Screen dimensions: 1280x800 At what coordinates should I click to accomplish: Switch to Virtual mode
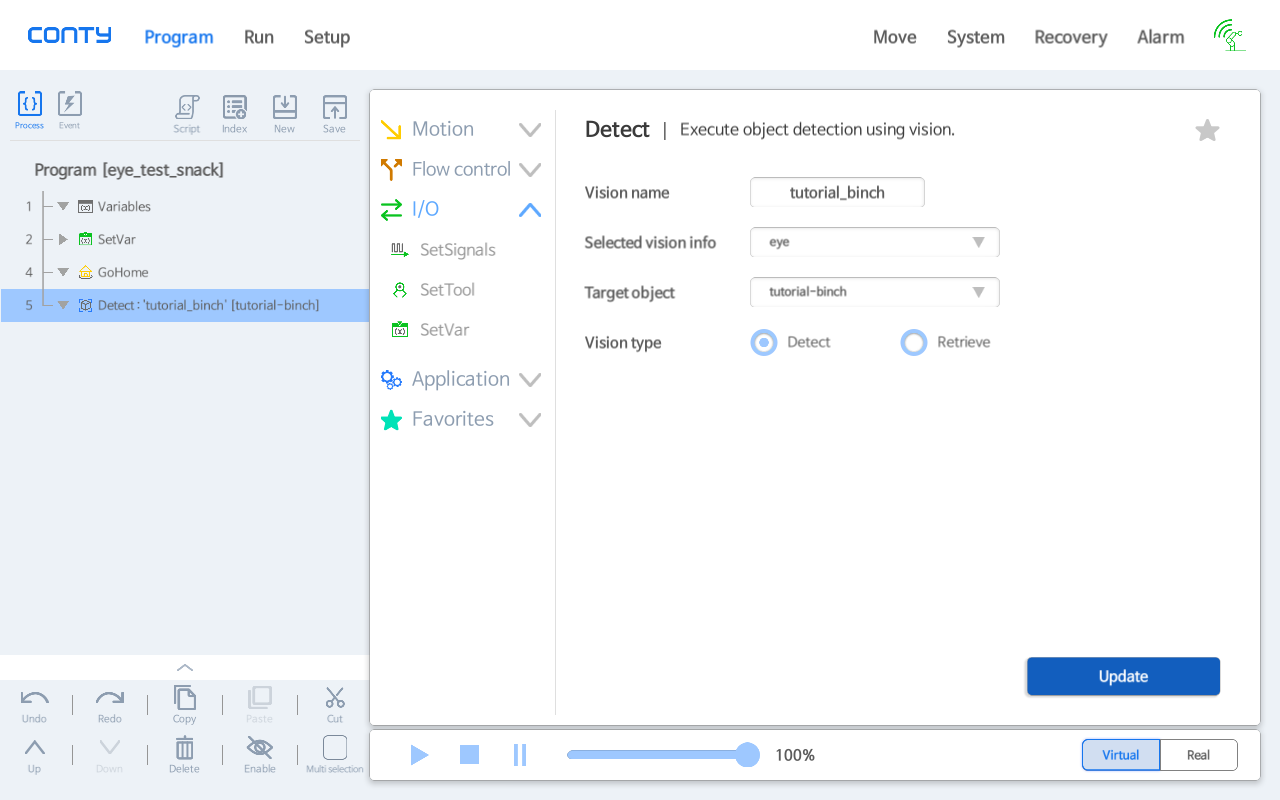(x=1121, y=755)
